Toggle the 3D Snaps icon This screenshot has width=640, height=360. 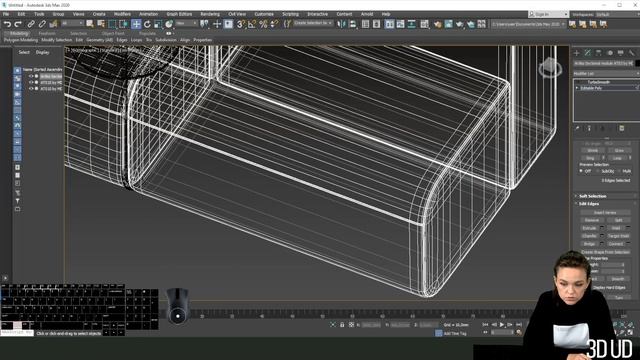241,24
